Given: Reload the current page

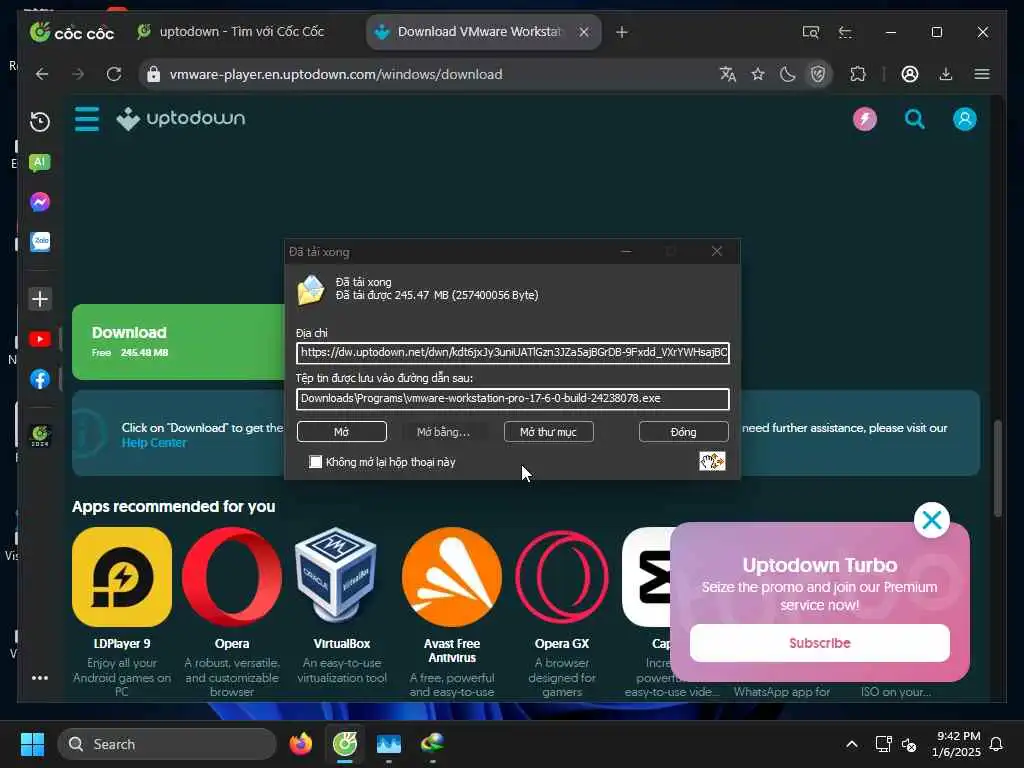Looking at the screenshot, I should [114, 74].
